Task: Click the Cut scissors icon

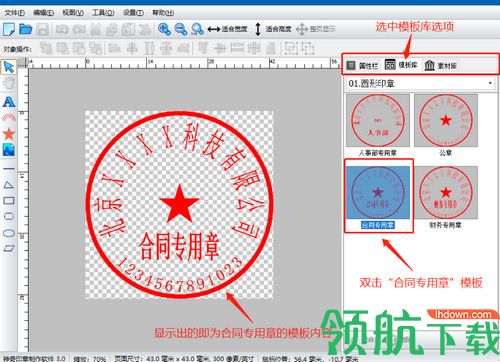Action: (96, 30)
